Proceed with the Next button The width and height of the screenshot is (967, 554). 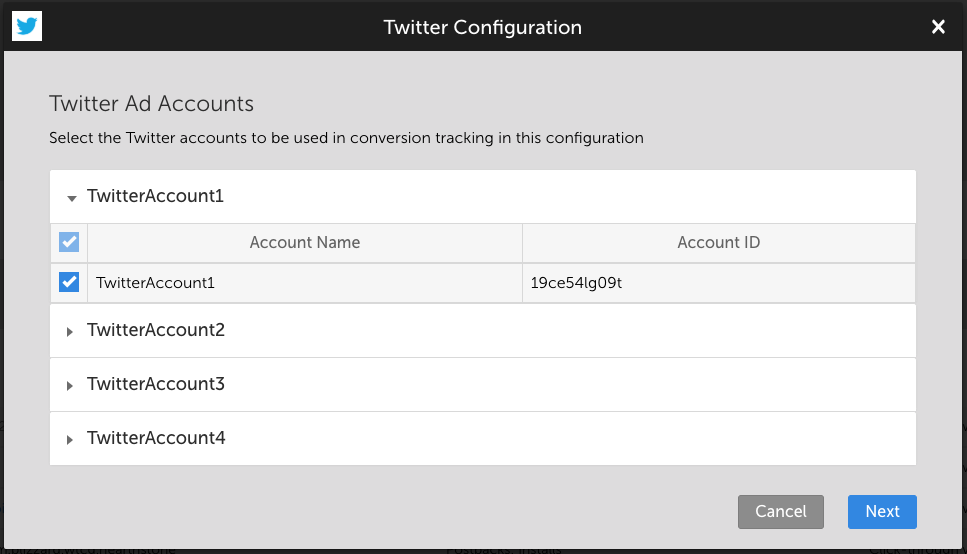tap(882, 511)
